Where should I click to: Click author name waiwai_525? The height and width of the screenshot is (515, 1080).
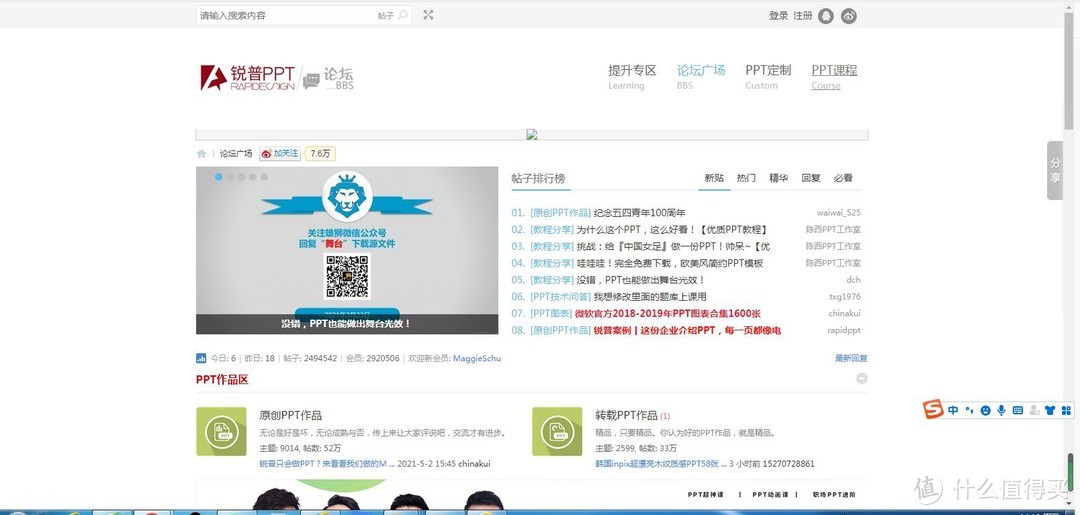click(x=838, y=213)
